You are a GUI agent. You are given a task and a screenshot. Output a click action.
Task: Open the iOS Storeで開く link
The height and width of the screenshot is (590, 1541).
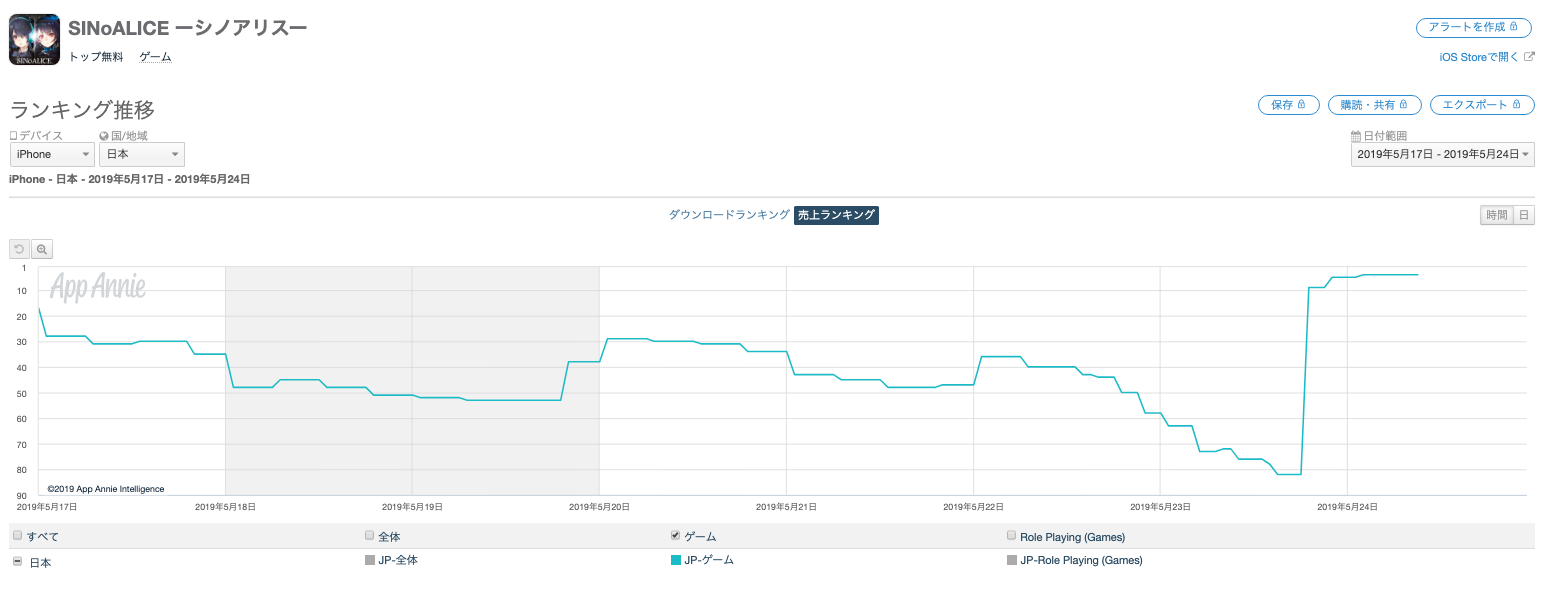pyautogui.click(x=1486, y=57)
